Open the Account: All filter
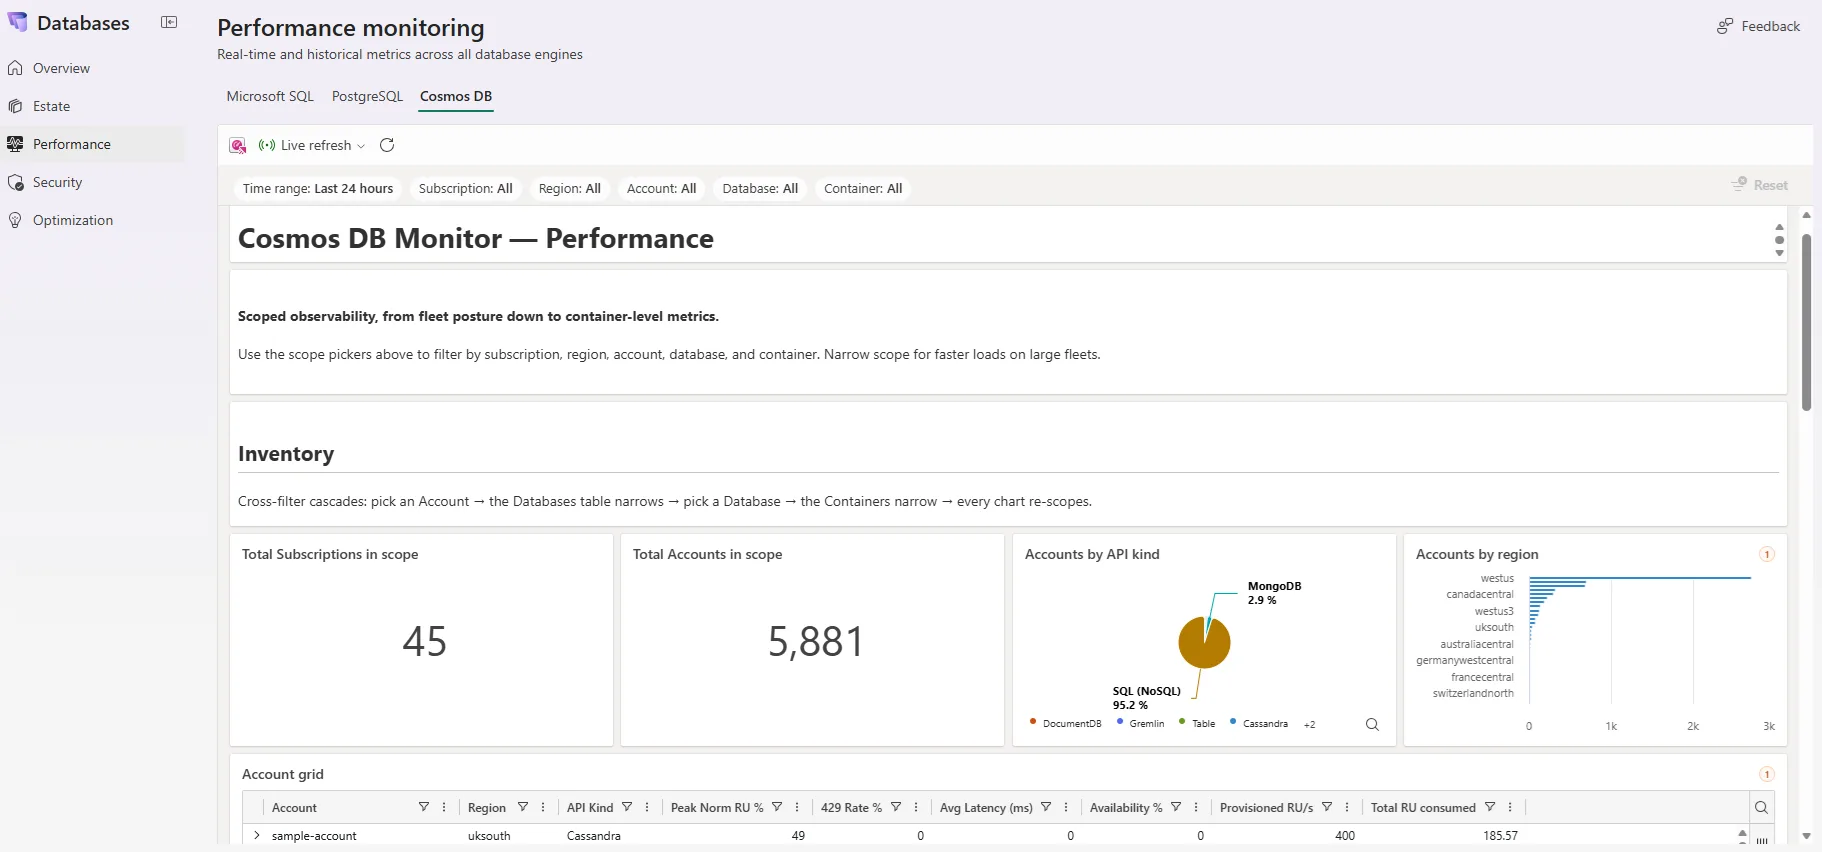The image size is (1822, 852). (662, 188)
